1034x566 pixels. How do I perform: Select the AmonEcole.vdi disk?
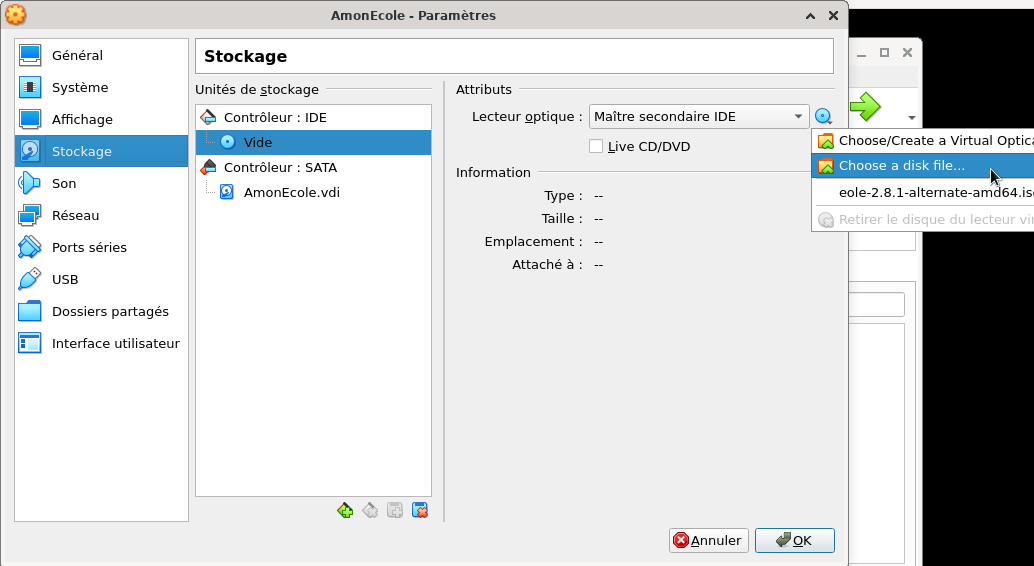tap(313, 193)
